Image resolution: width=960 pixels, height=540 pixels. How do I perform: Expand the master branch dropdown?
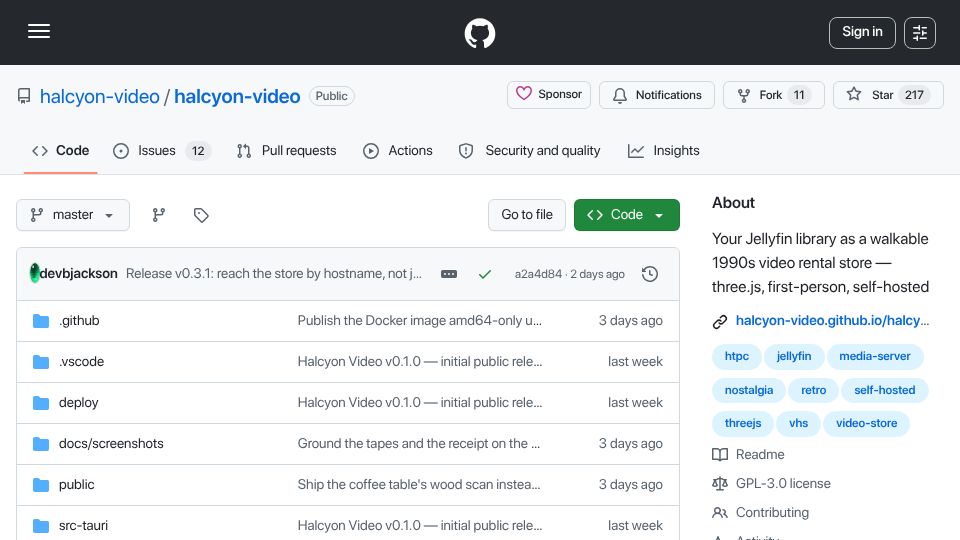(x=73, y=215)
